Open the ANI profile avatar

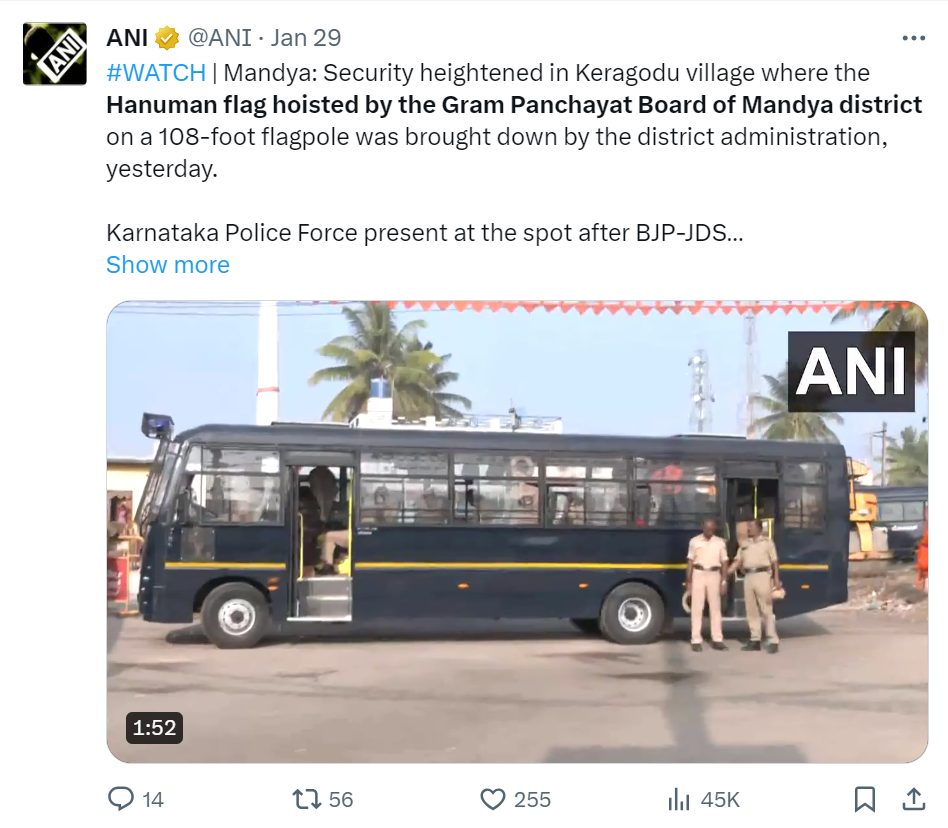(x=54, y=54)
